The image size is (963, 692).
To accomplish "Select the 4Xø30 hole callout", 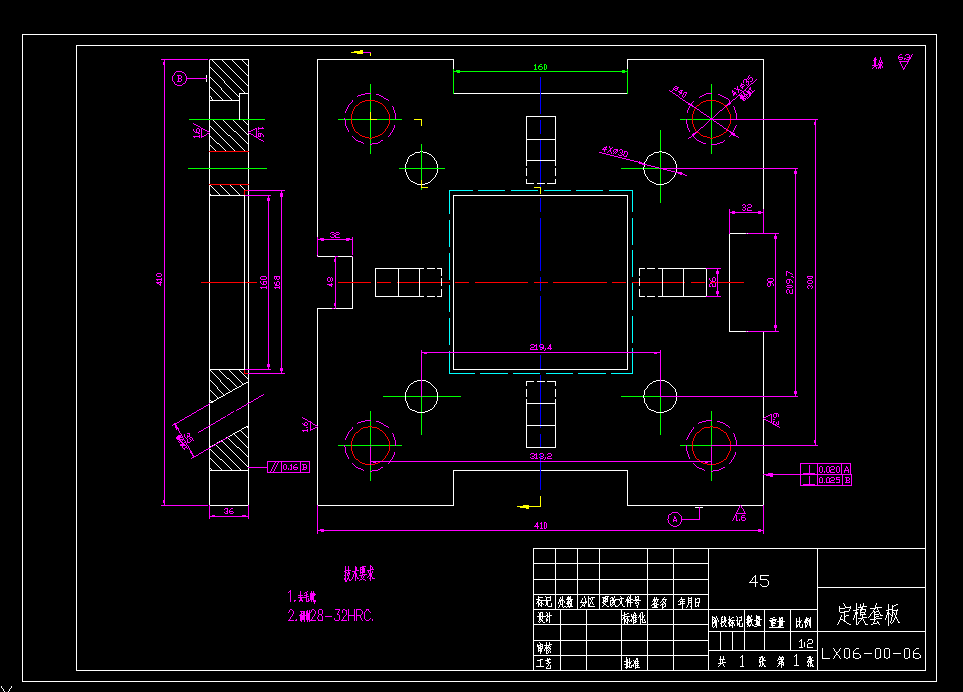I will [615, 151].
